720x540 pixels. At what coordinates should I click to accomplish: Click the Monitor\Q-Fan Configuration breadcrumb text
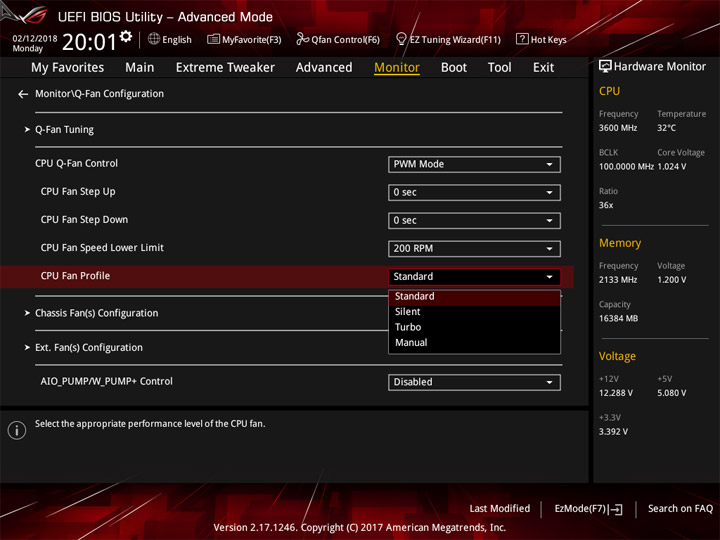click(99, 94)
